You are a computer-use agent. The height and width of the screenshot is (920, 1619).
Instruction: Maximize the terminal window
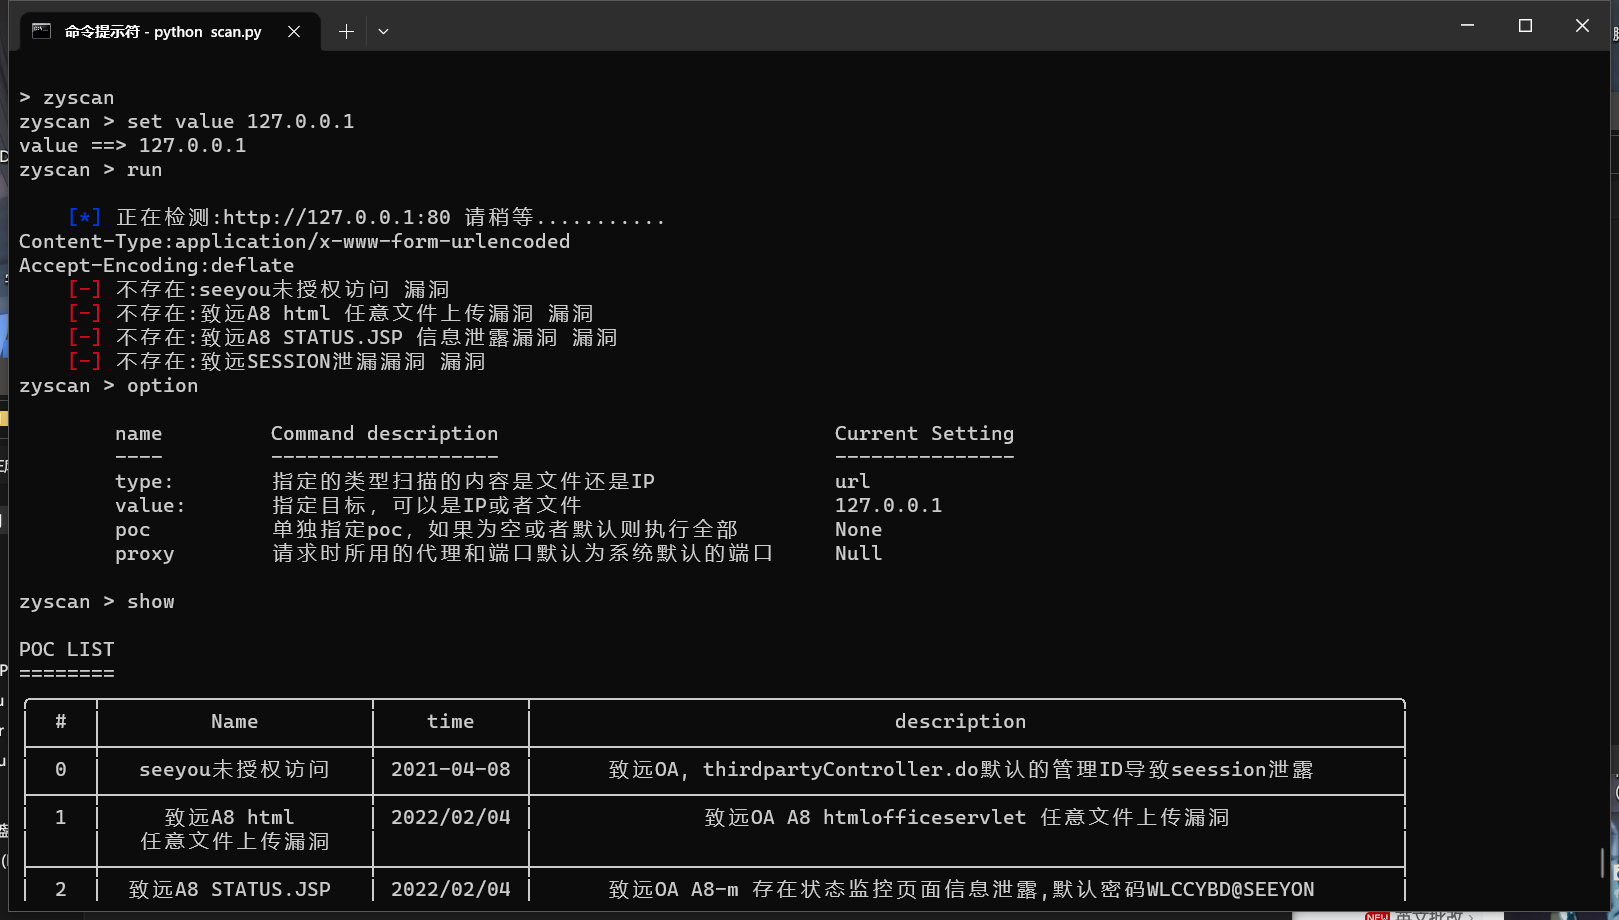[1525, 25]
